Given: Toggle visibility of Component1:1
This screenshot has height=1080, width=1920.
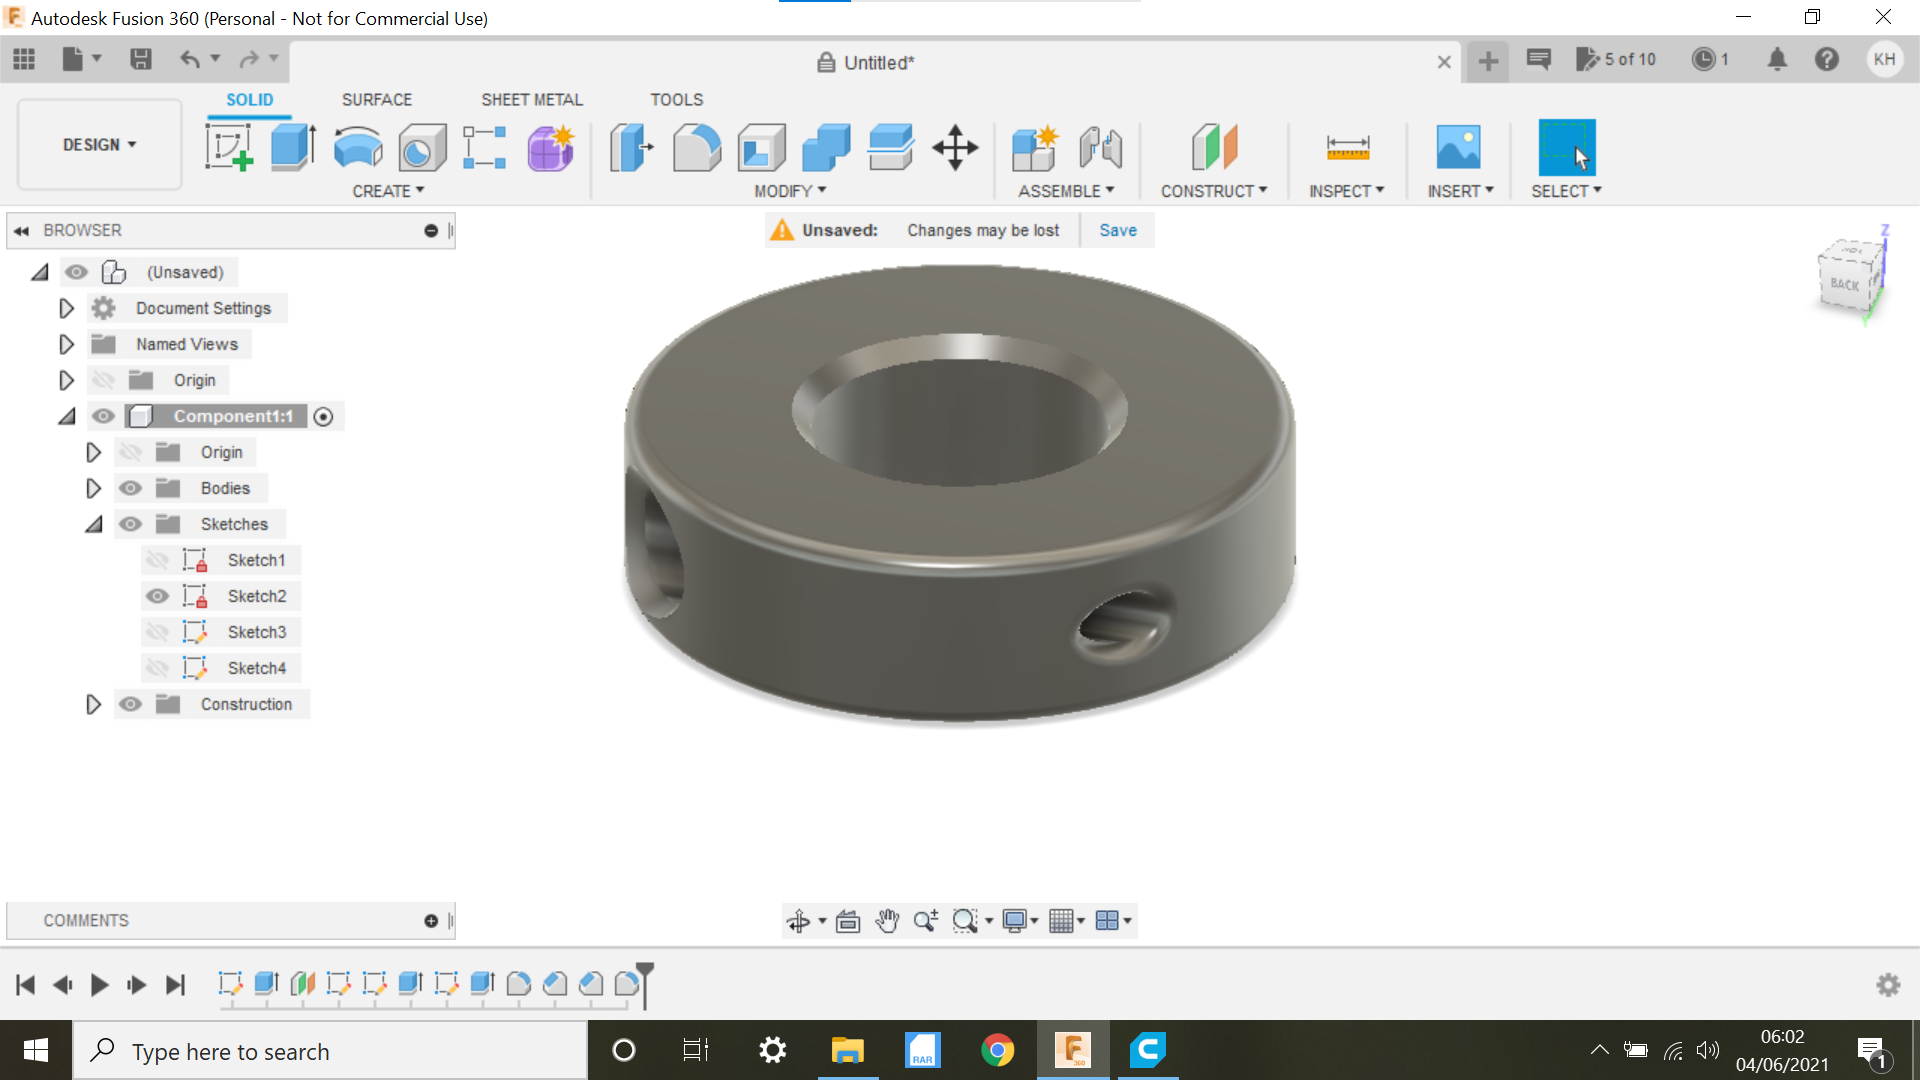Looking at the screenshot, I should point(102,417).
